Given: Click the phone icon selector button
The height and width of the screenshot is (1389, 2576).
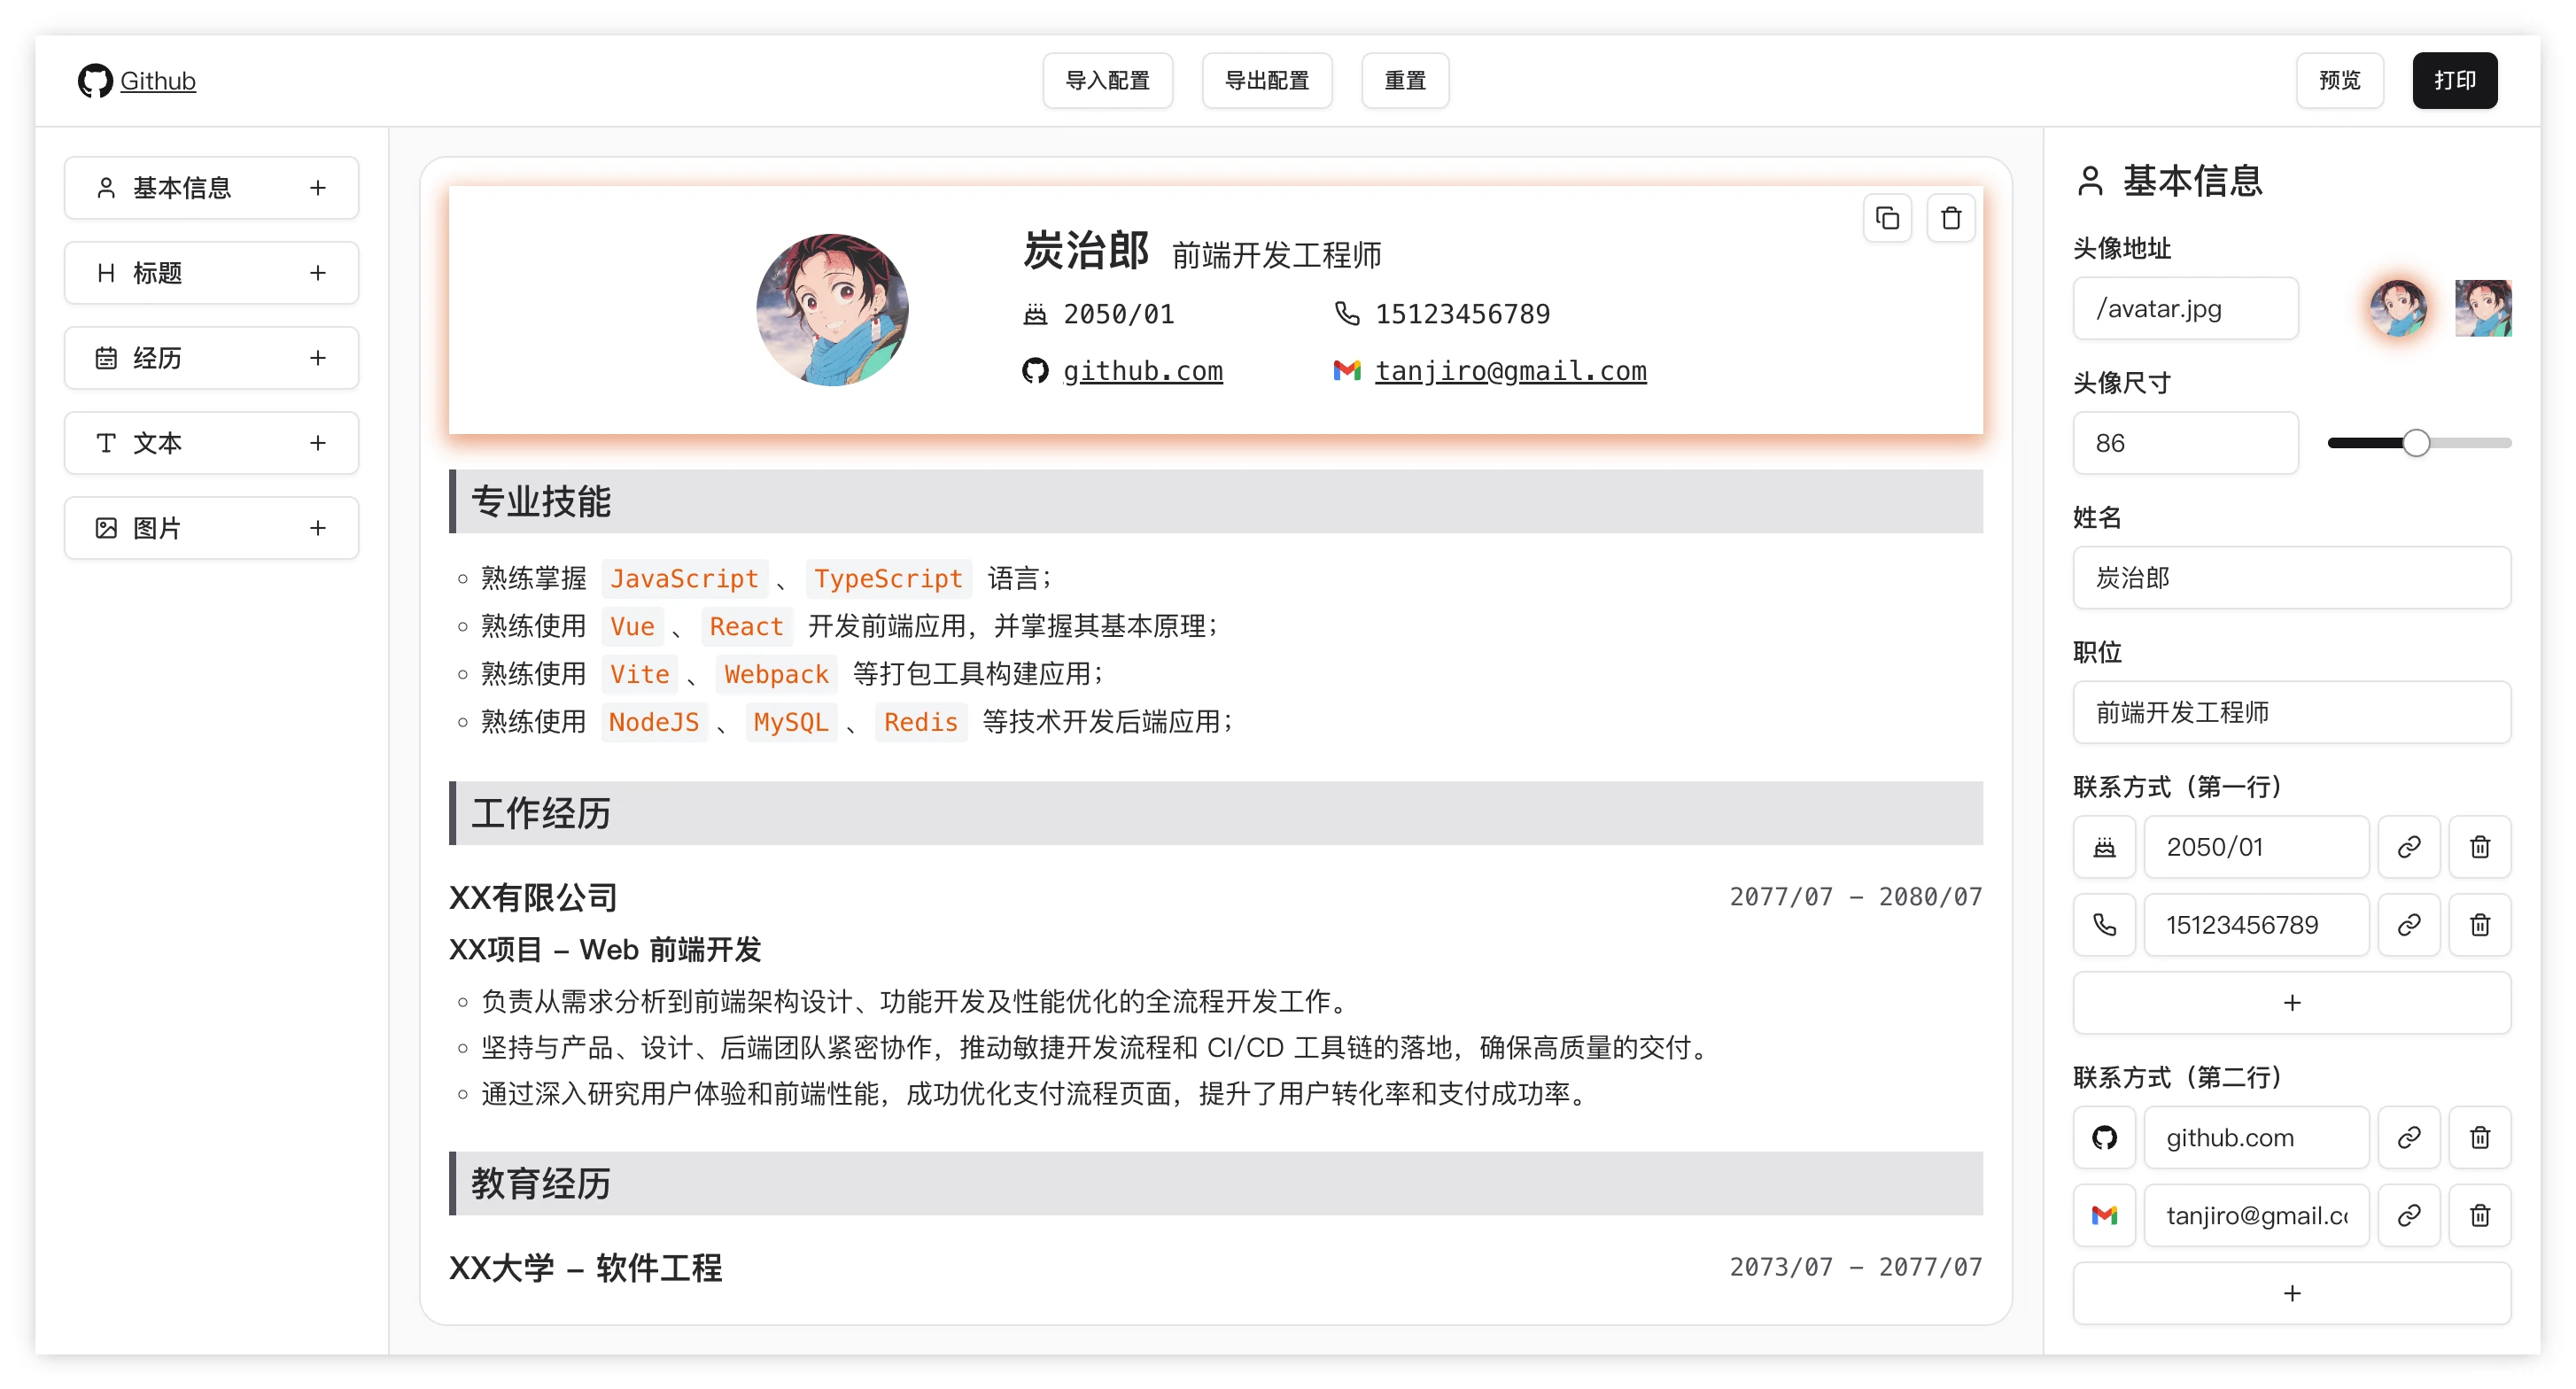Looking at the screenshot, I should click(x=2104, y=925).
